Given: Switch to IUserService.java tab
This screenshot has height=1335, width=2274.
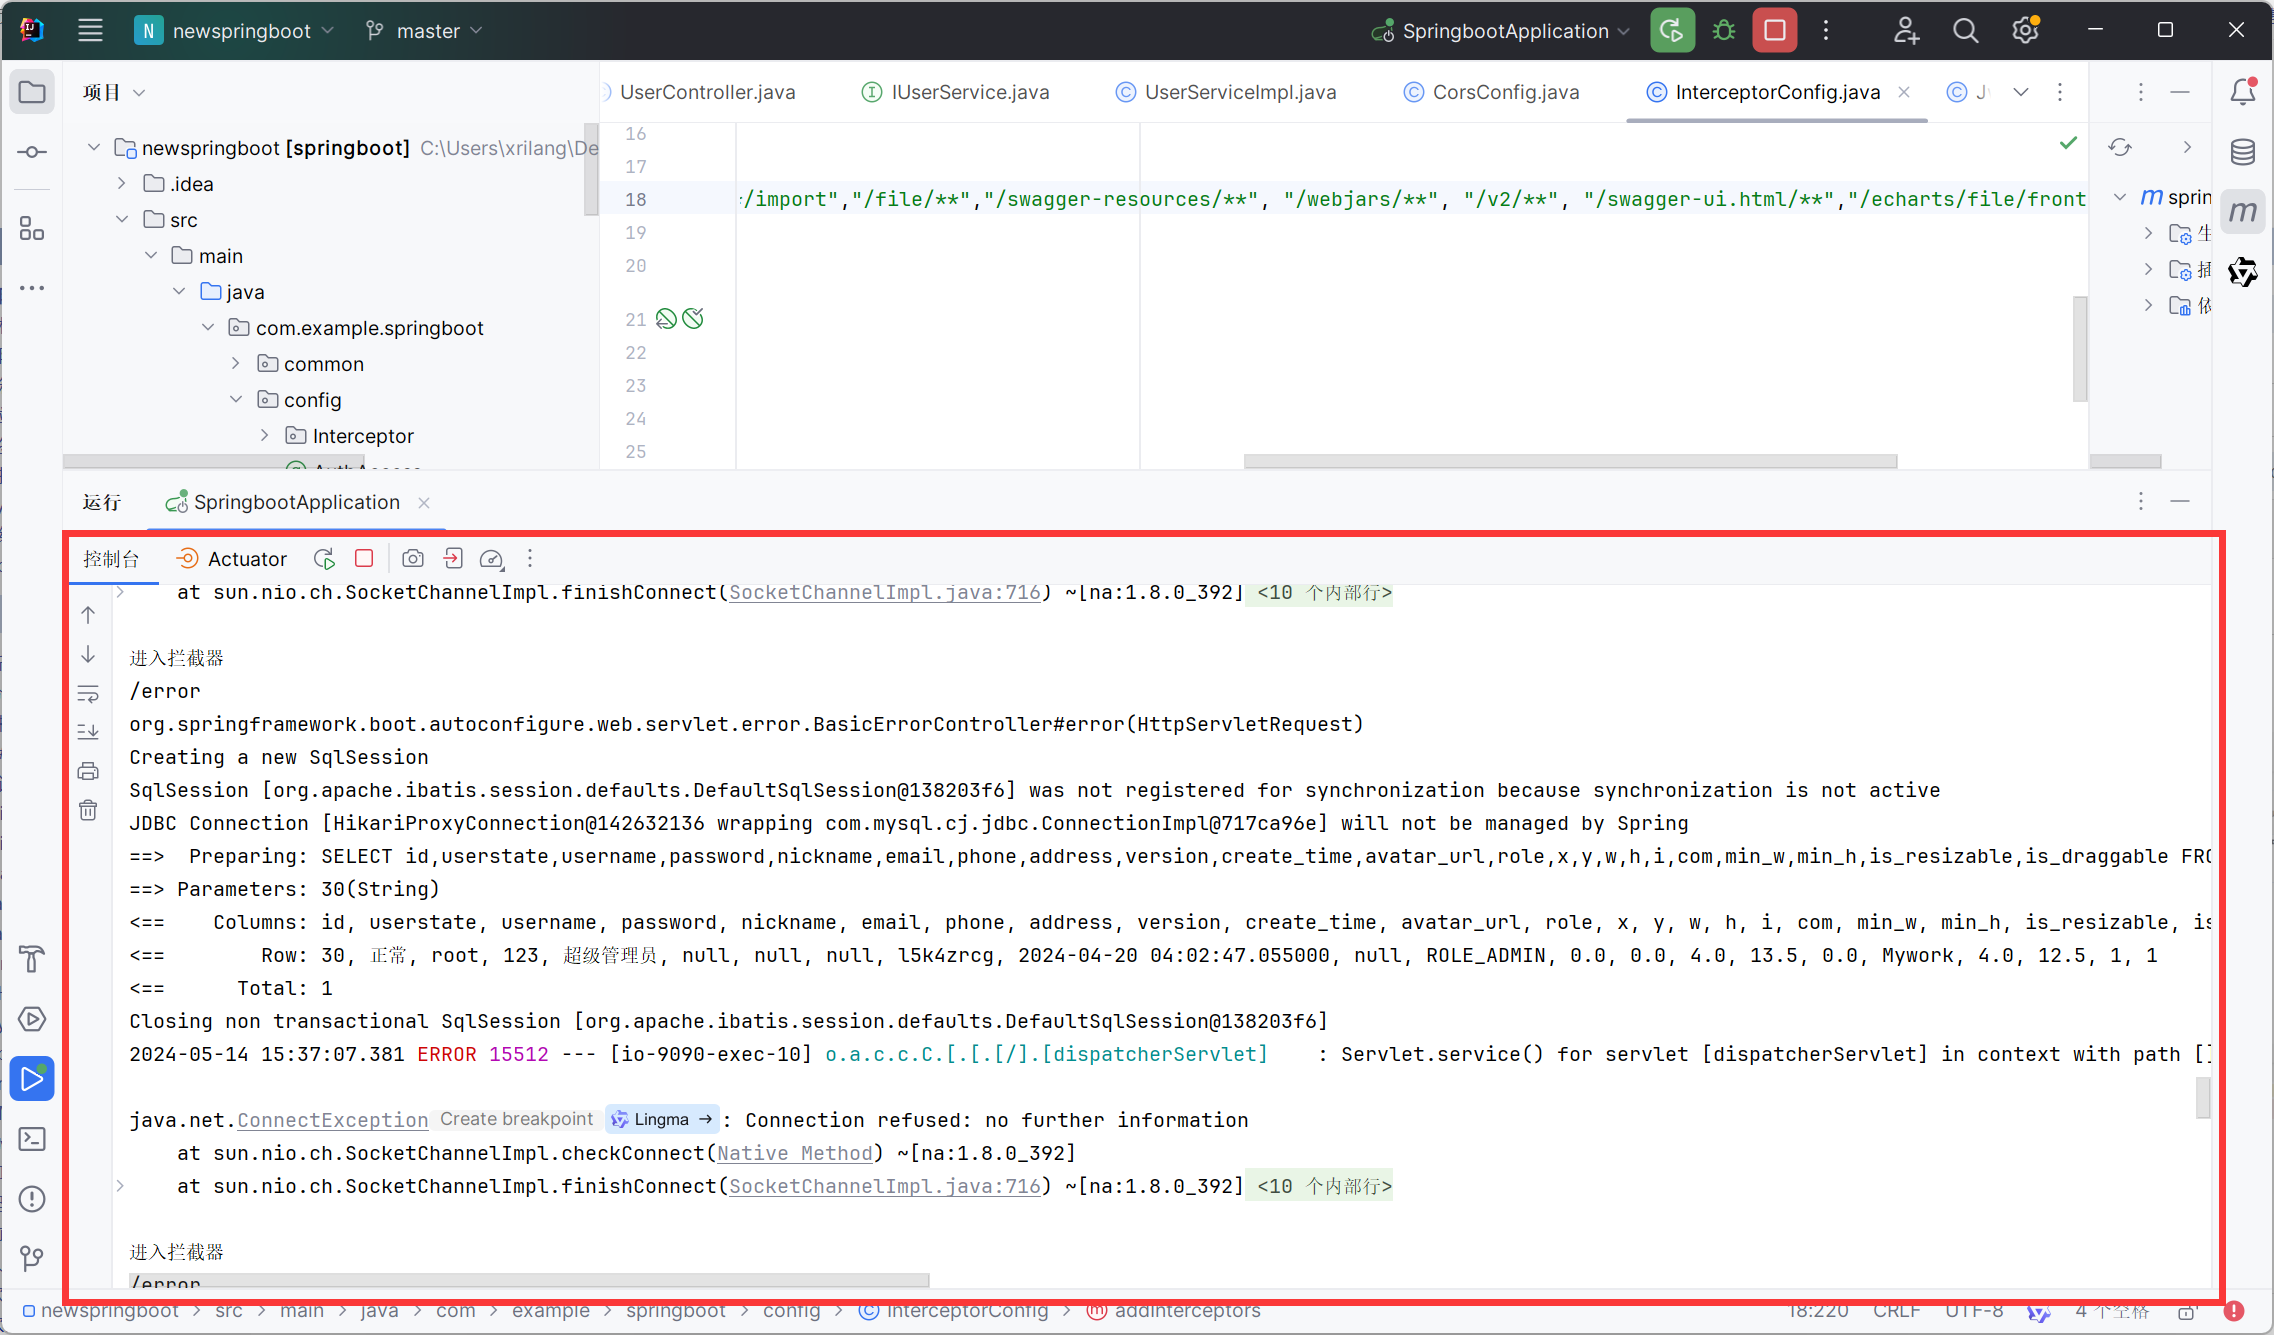Looking at the screenshot, I should 957,92.
